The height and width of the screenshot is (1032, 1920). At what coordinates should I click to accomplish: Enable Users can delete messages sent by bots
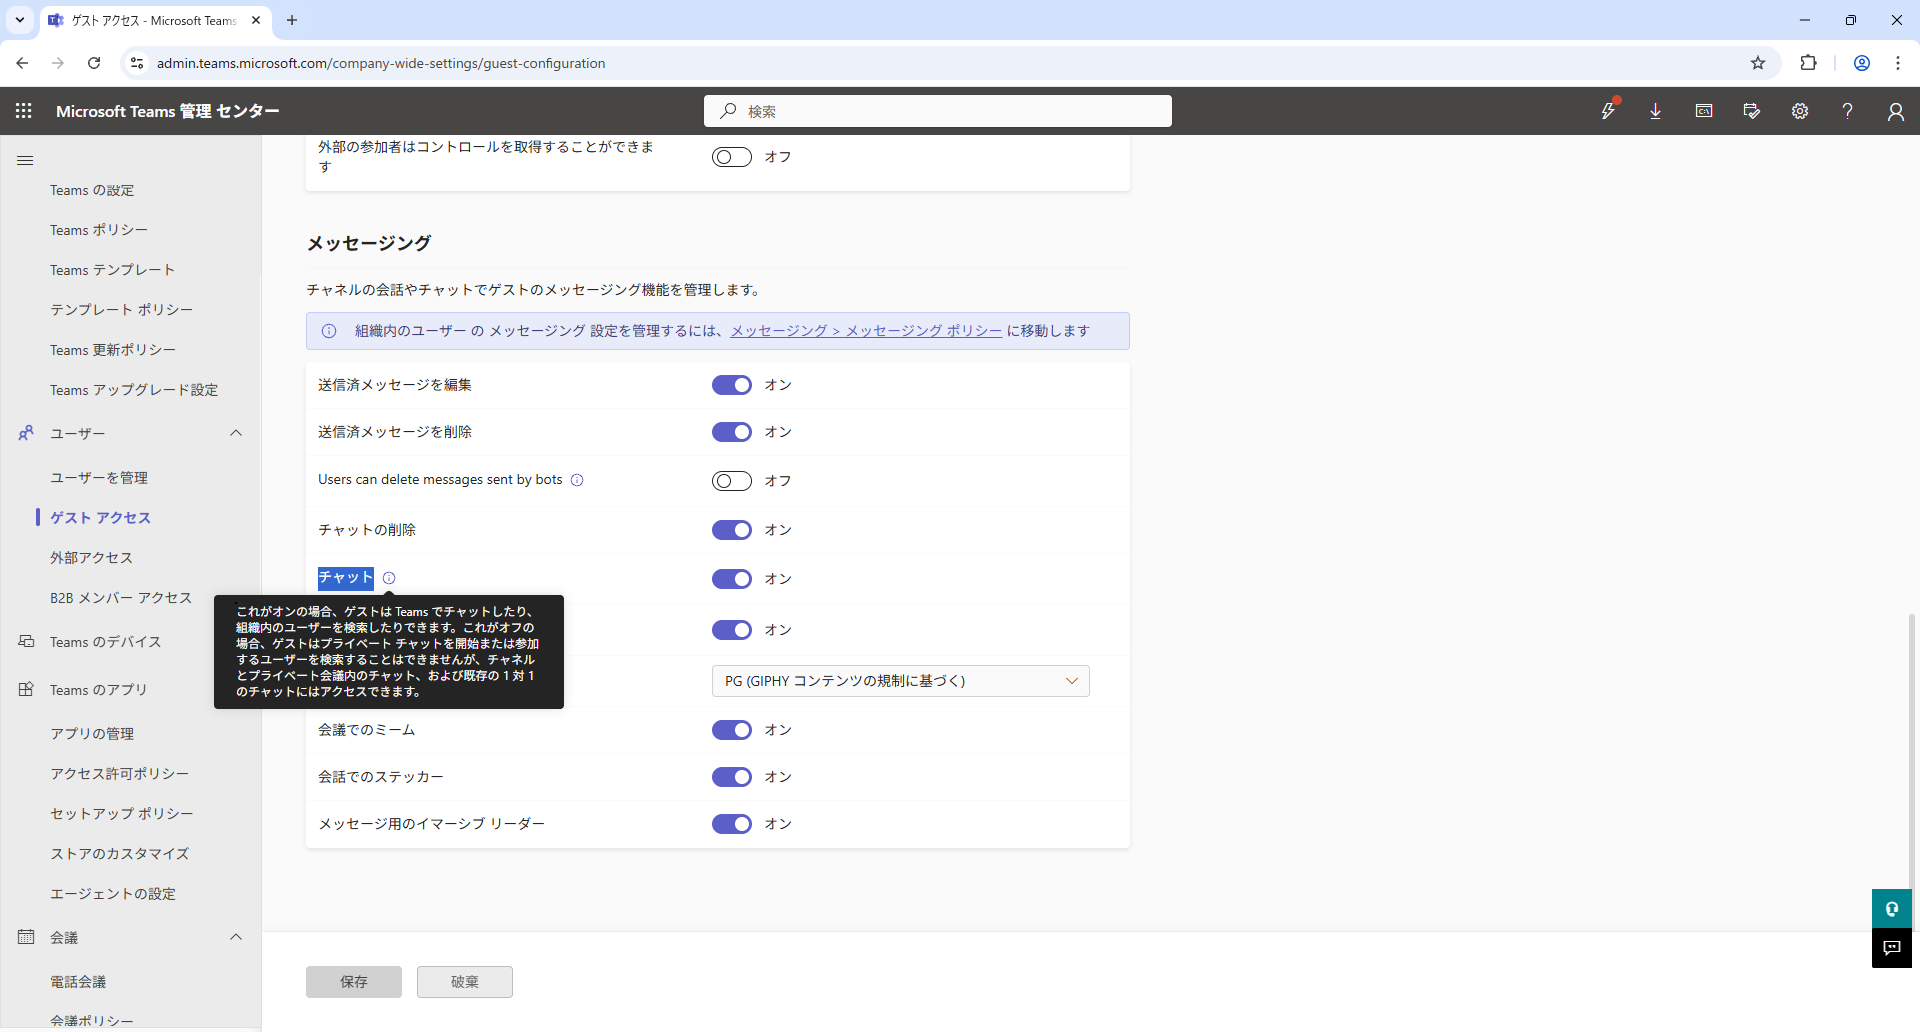[x=732, y=481]
